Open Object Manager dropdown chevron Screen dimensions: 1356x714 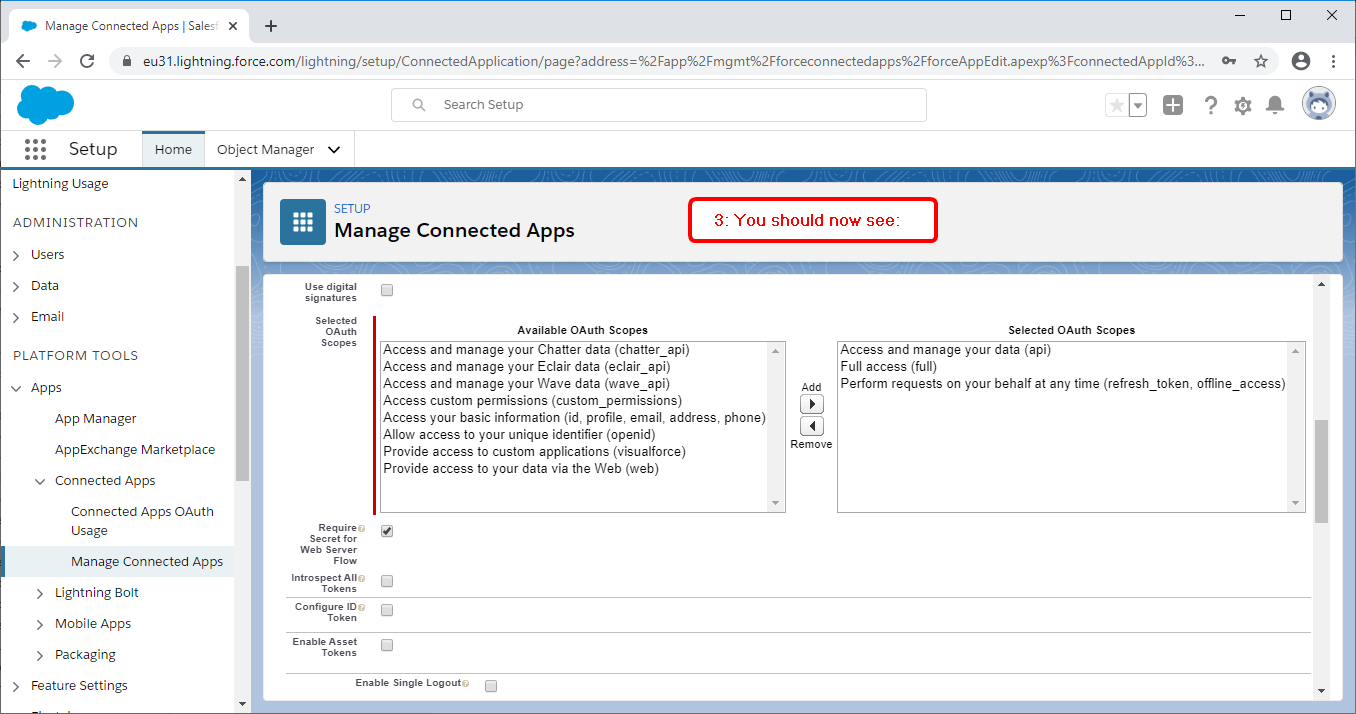coord(334,150)
